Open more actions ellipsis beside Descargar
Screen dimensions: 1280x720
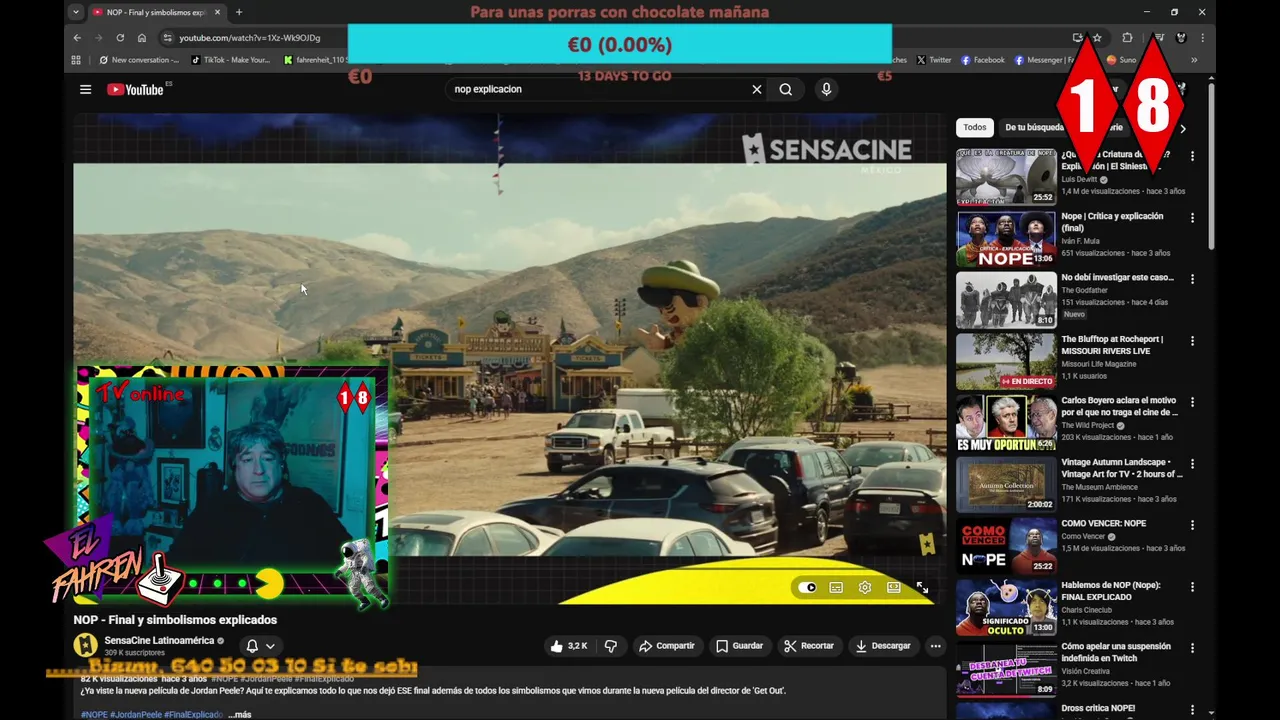(x=936, y=646)
